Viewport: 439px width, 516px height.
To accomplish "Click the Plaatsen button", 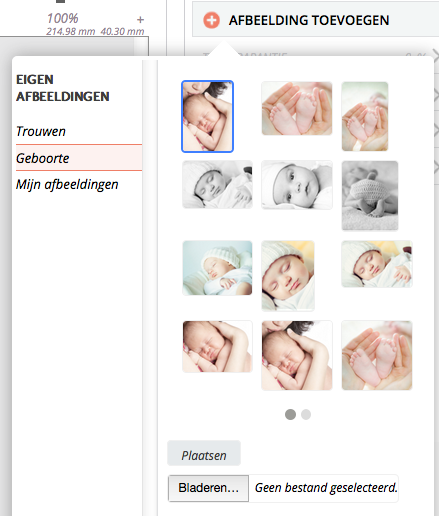I will coord(204,453).
